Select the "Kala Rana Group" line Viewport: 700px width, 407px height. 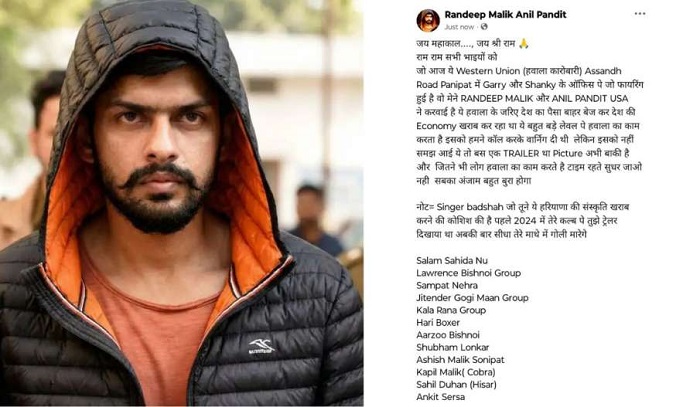point(451,310)
